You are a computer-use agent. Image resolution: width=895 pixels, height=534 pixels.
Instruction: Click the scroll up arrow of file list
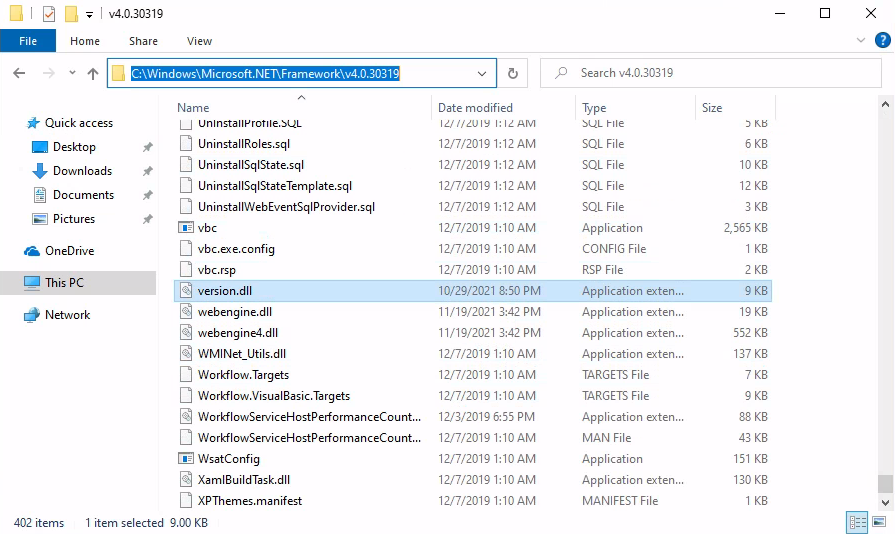tap(885, 104)
